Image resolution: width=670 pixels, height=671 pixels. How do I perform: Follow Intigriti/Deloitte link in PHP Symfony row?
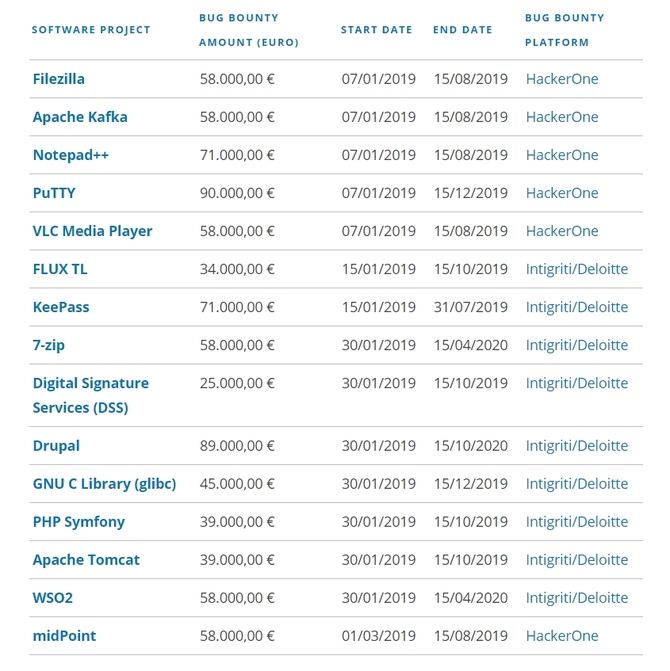(577, 522)
